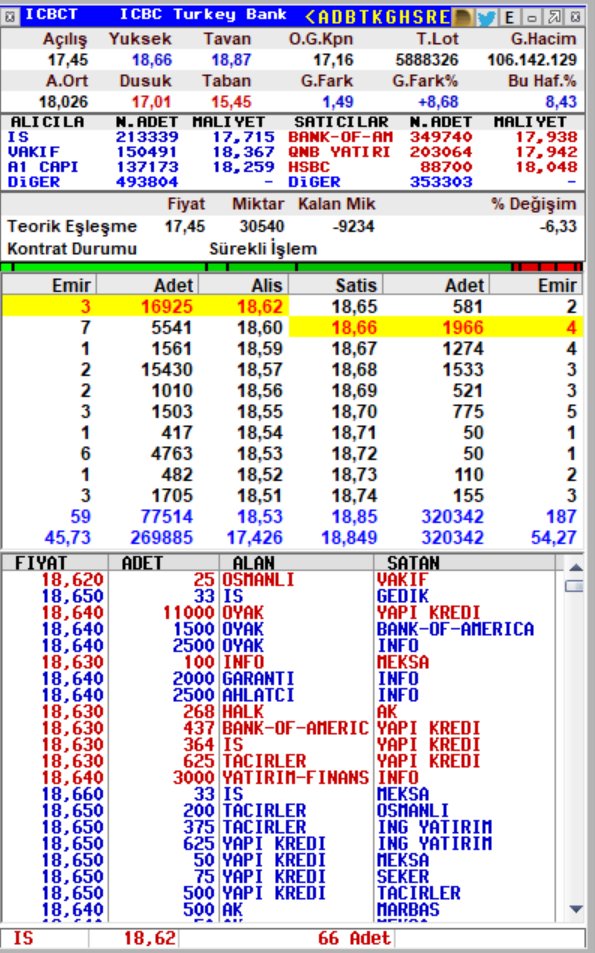595x953 pixels.
Task: Click seller QNB YATIRI in SATICILAR list
Action: 339,152
